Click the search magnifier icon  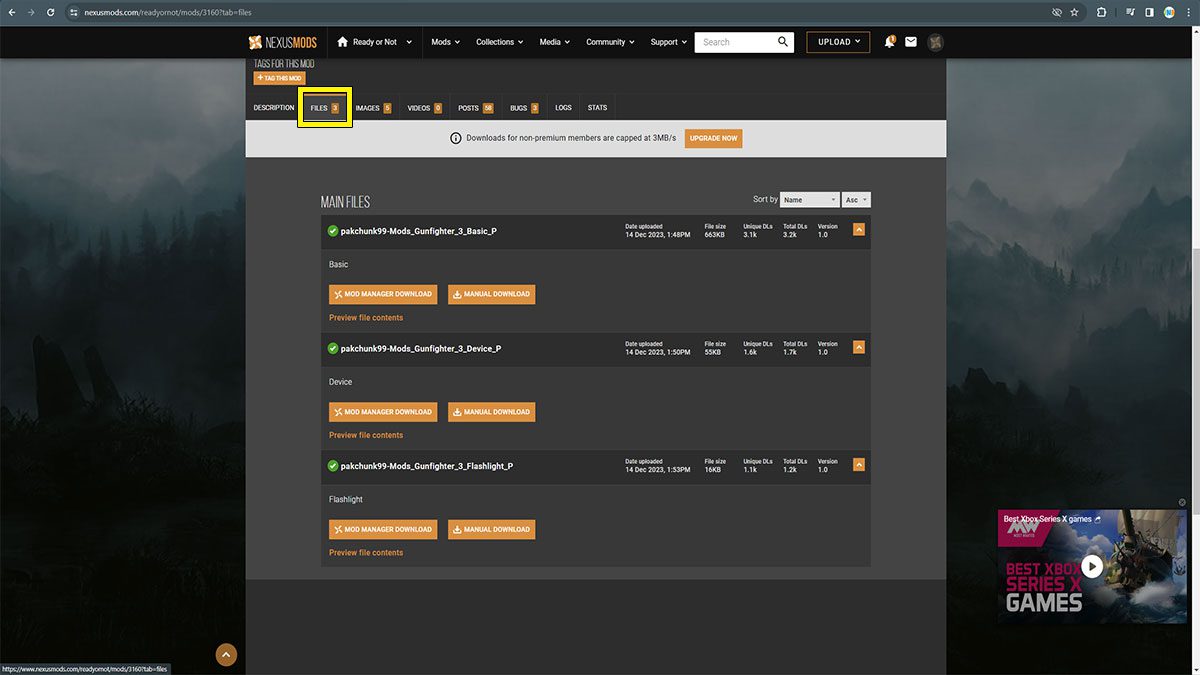tap(784, 42)
